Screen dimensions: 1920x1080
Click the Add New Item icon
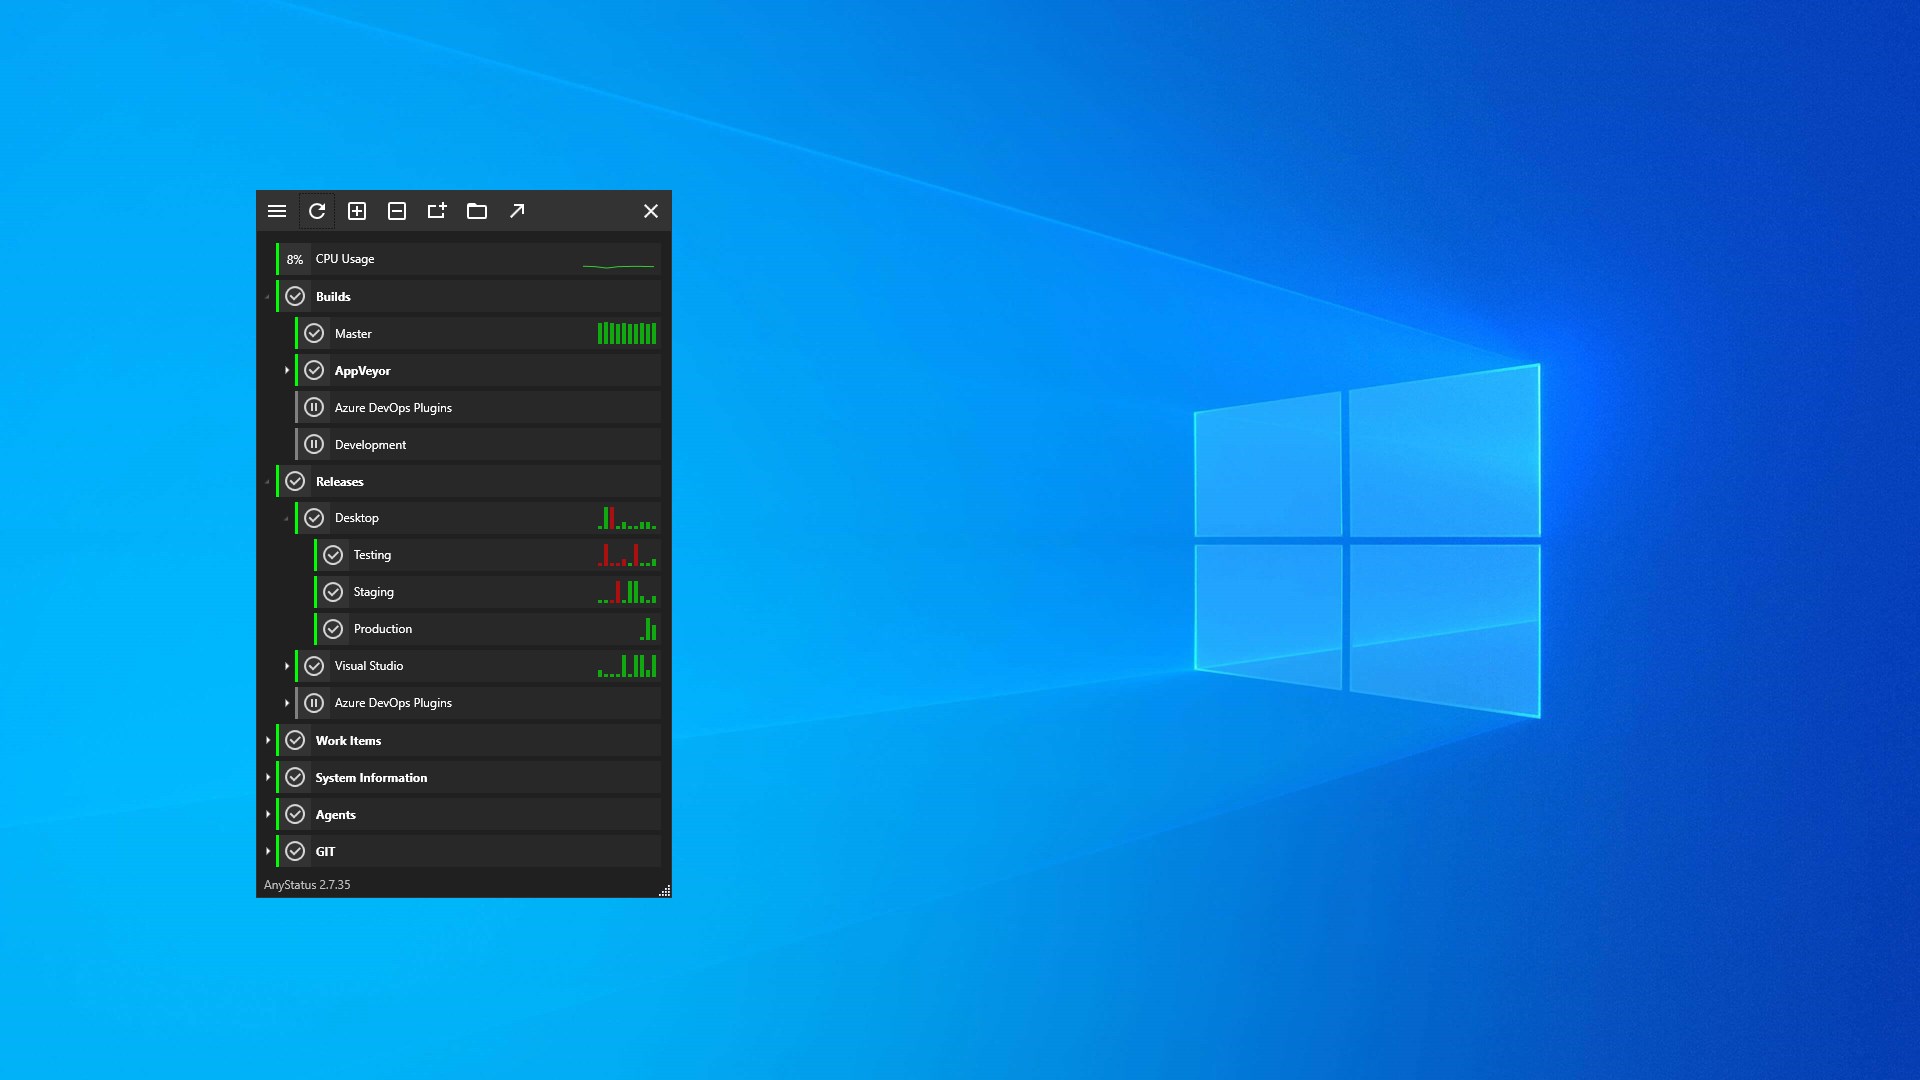coord(437,211)
